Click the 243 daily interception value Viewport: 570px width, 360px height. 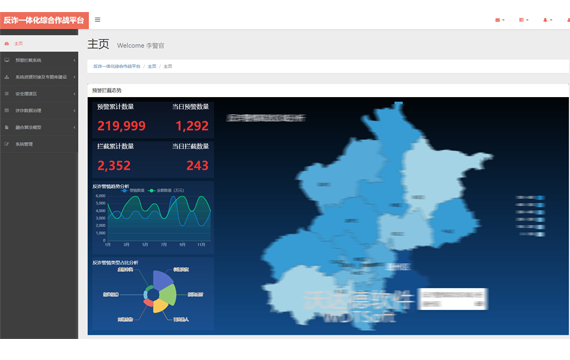click(x=197, y=165)
